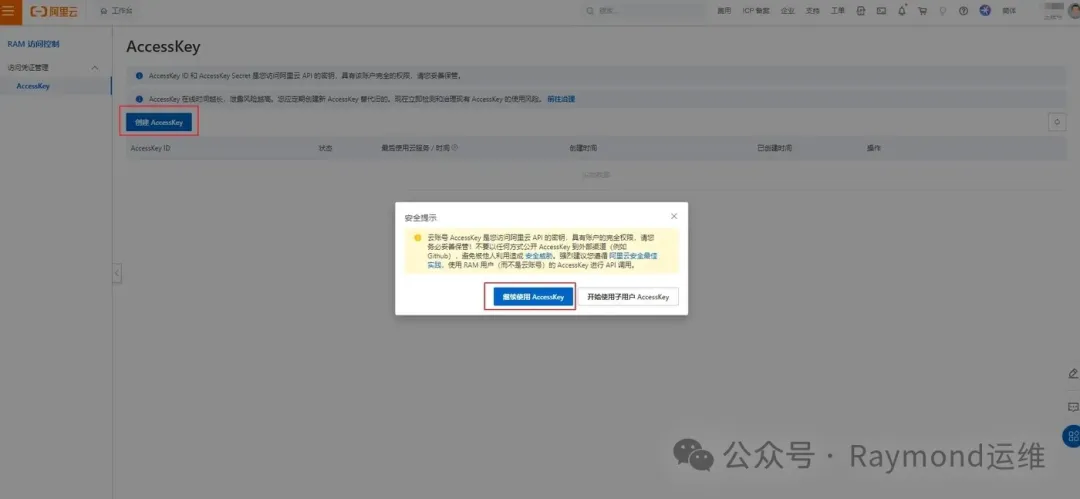Click the lightbulb suggestions icon
1080x499 pixels.
943,11
